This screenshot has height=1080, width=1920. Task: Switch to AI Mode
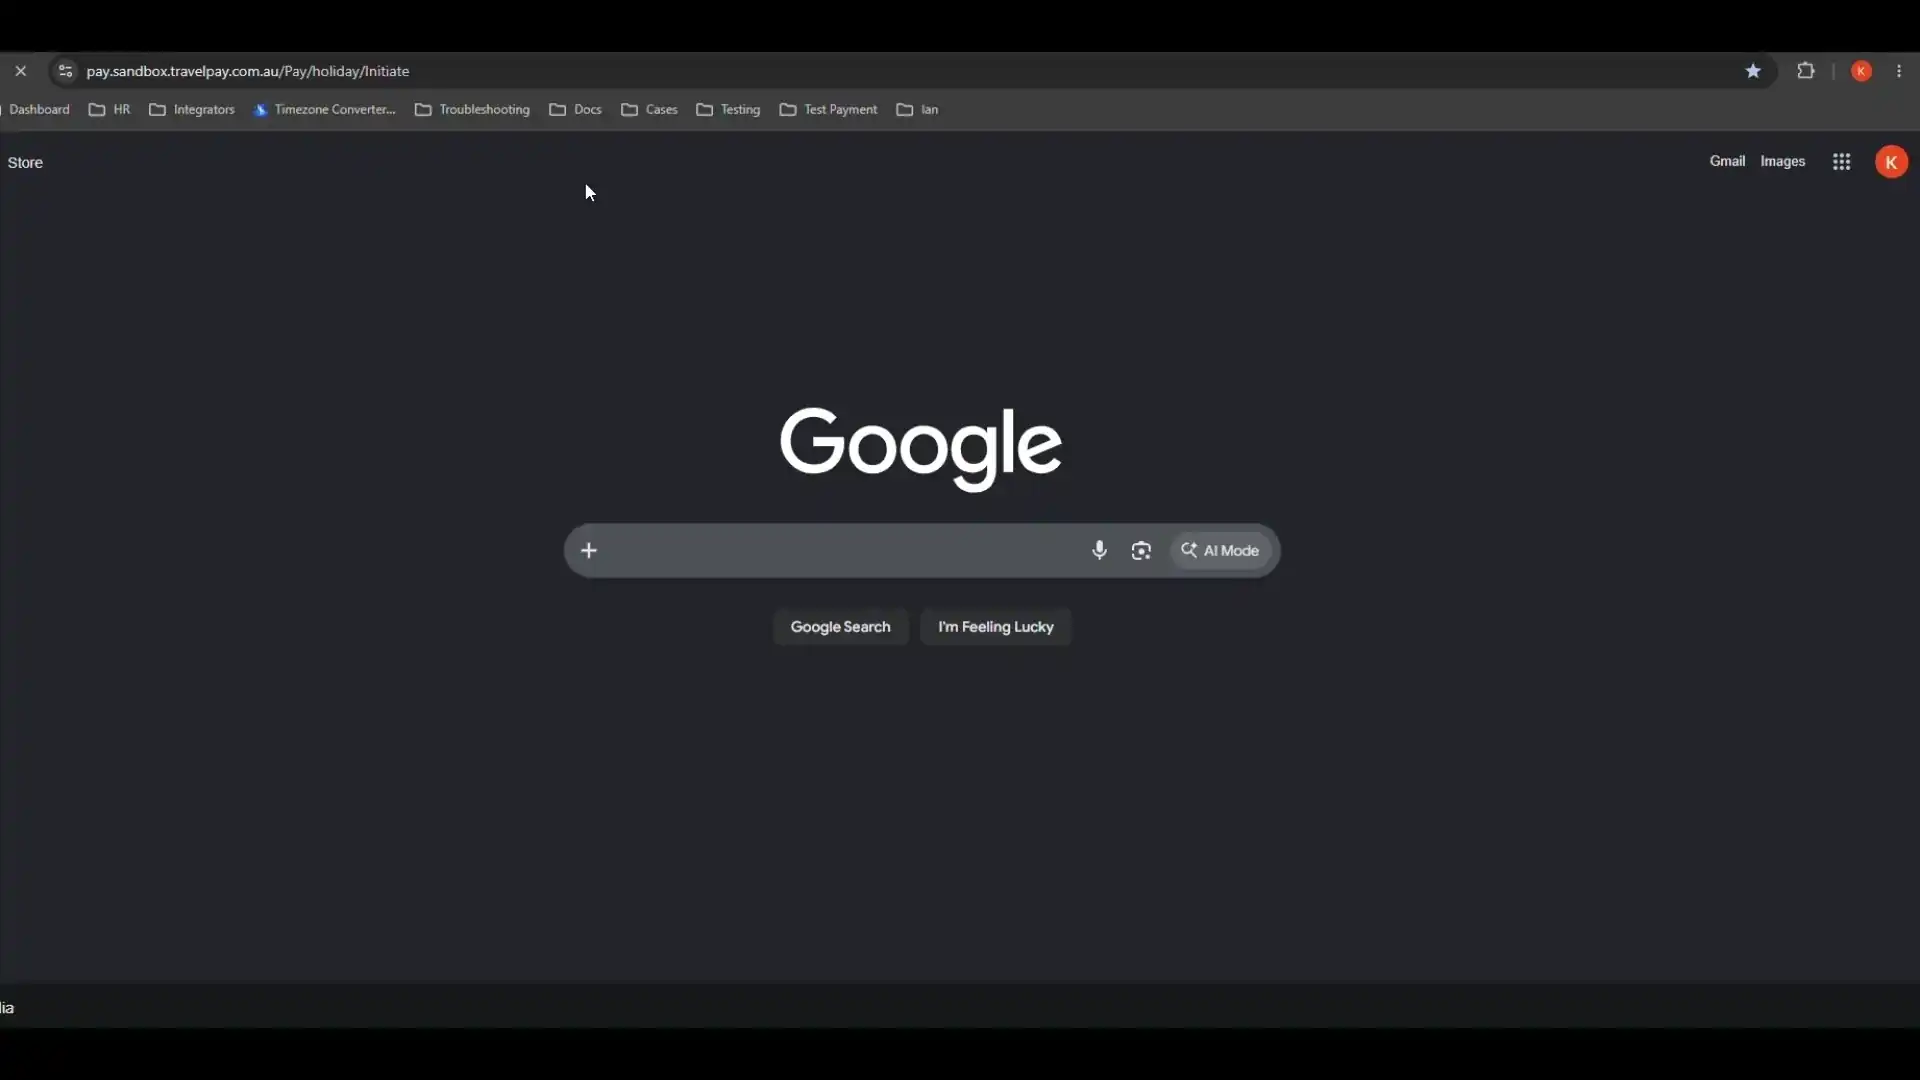coord(1220,550)
